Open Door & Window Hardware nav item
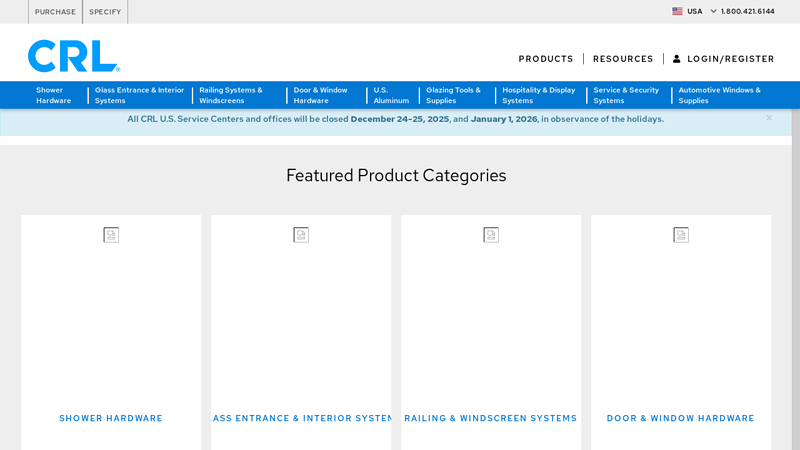Image resolution: width=800 pixels, height=450 pixels. (x=320, y=95)
